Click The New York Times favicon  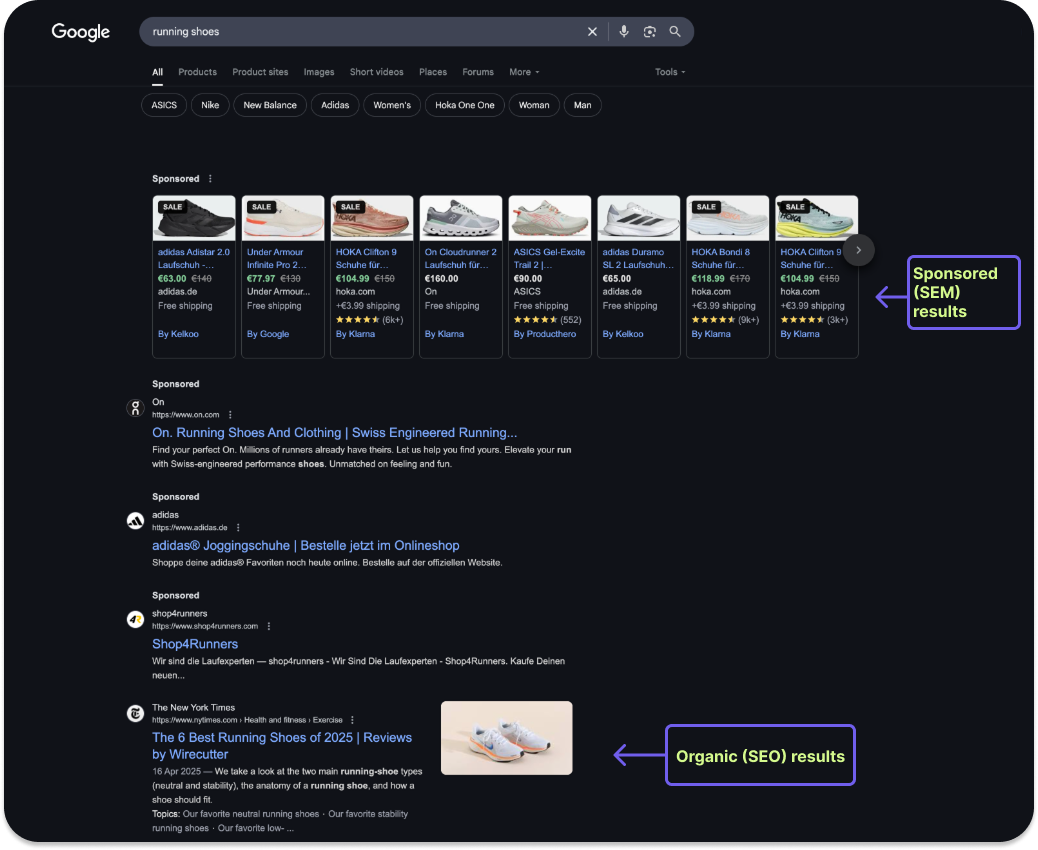pos(136,714)
